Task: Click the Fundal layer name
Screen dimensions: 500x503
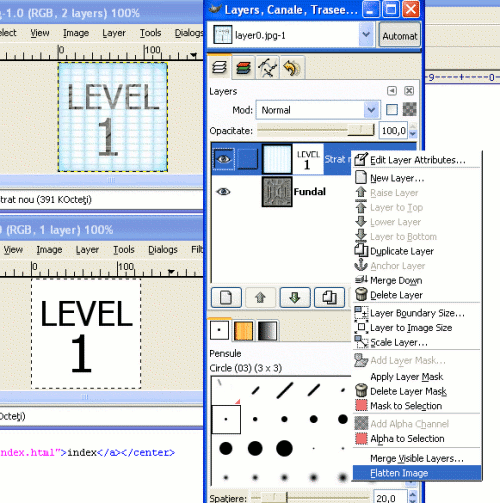Action: (x=309, y=191)
